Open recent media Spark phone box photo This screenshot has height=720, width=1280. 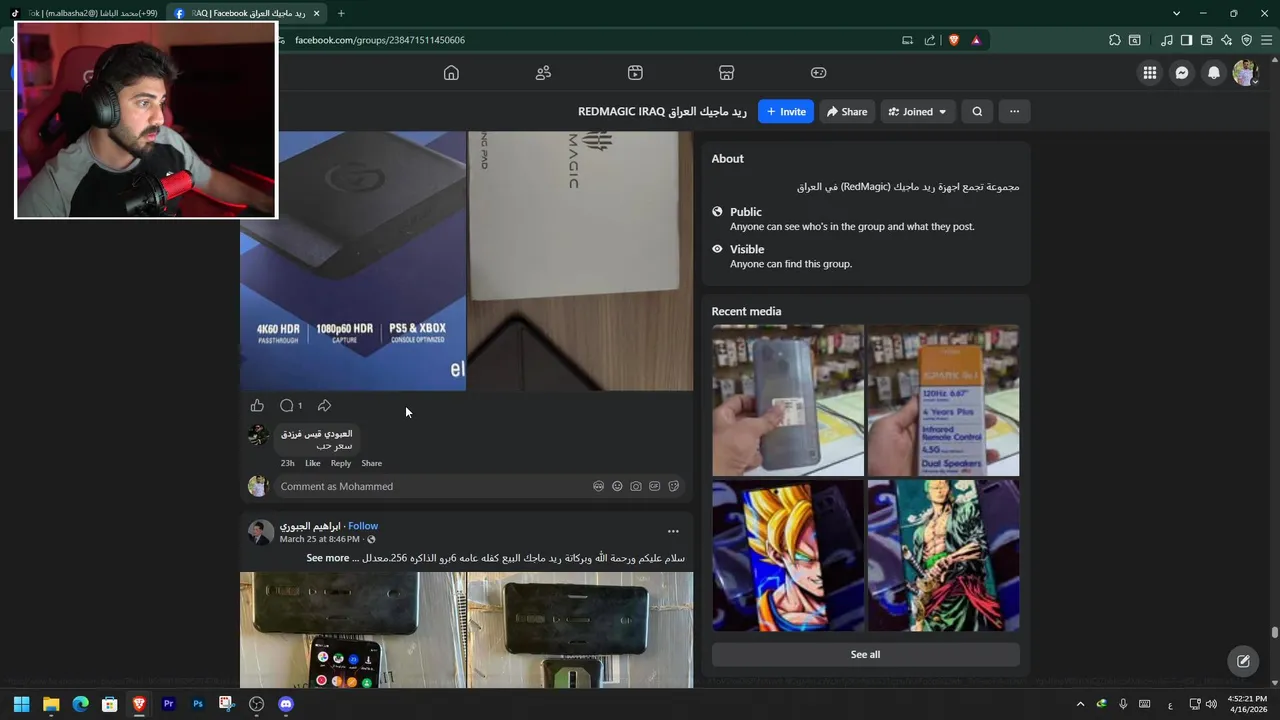[x=943, y=400]
